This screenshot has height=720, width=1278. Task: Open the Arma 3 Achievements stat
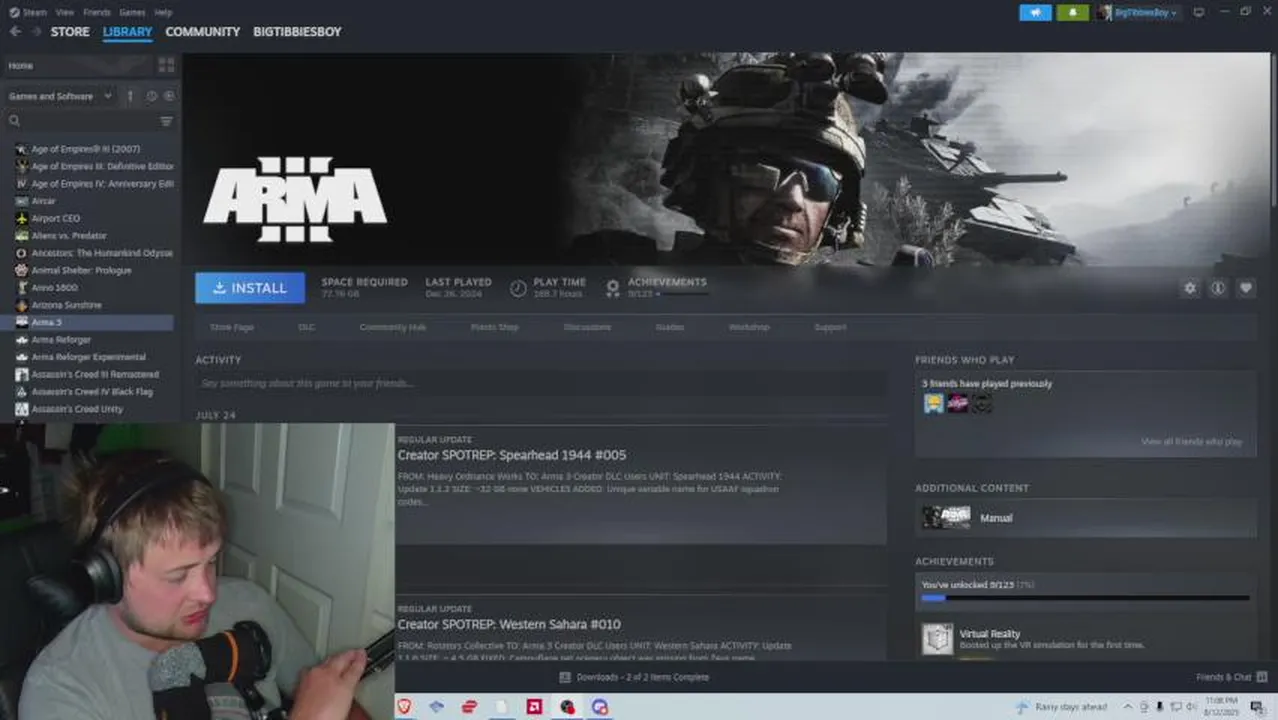click(656, 288)
